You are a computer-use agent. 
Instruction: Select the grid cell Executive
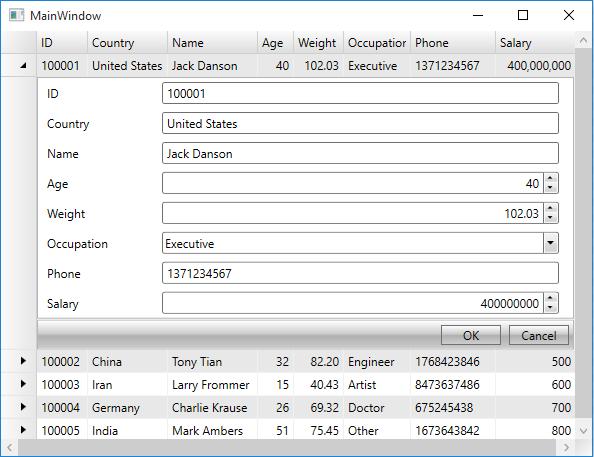point(377,66)
